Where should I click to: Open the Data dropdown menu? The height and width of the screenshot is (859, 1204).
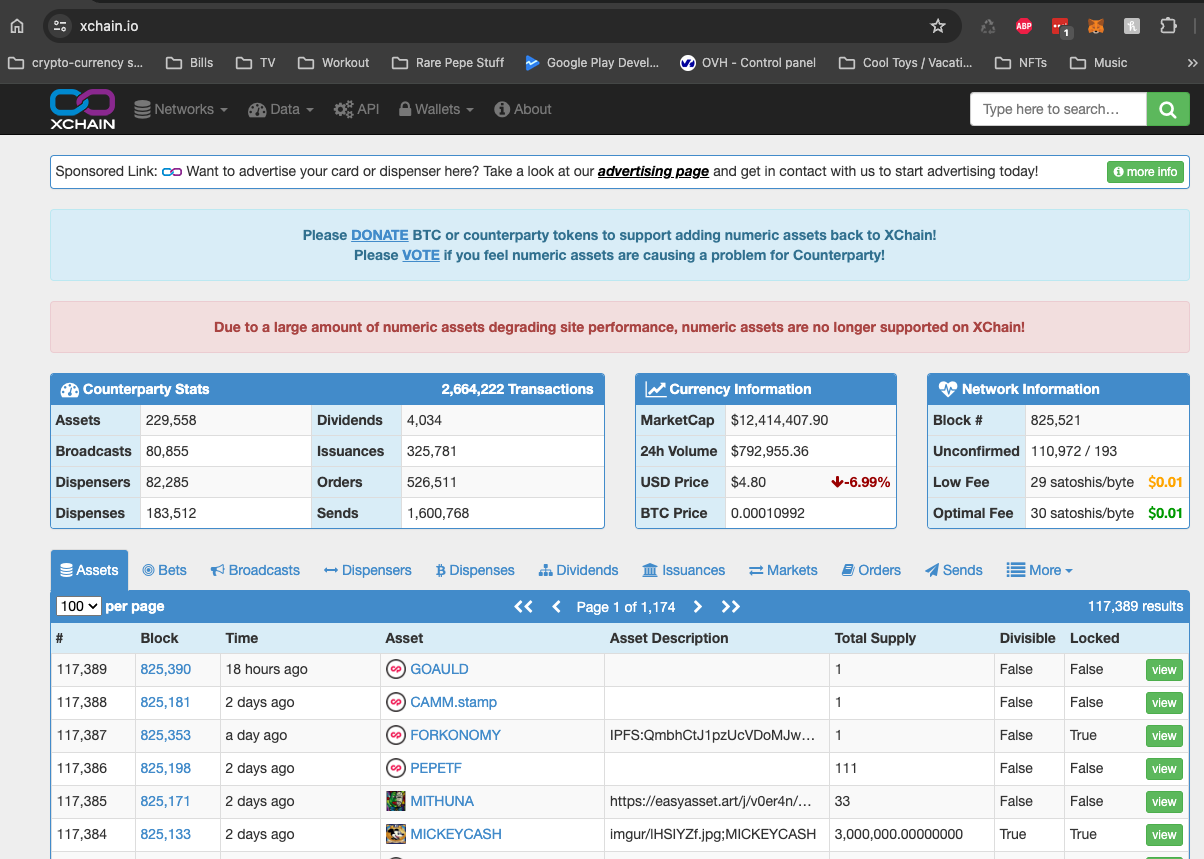tap(281, 109)
